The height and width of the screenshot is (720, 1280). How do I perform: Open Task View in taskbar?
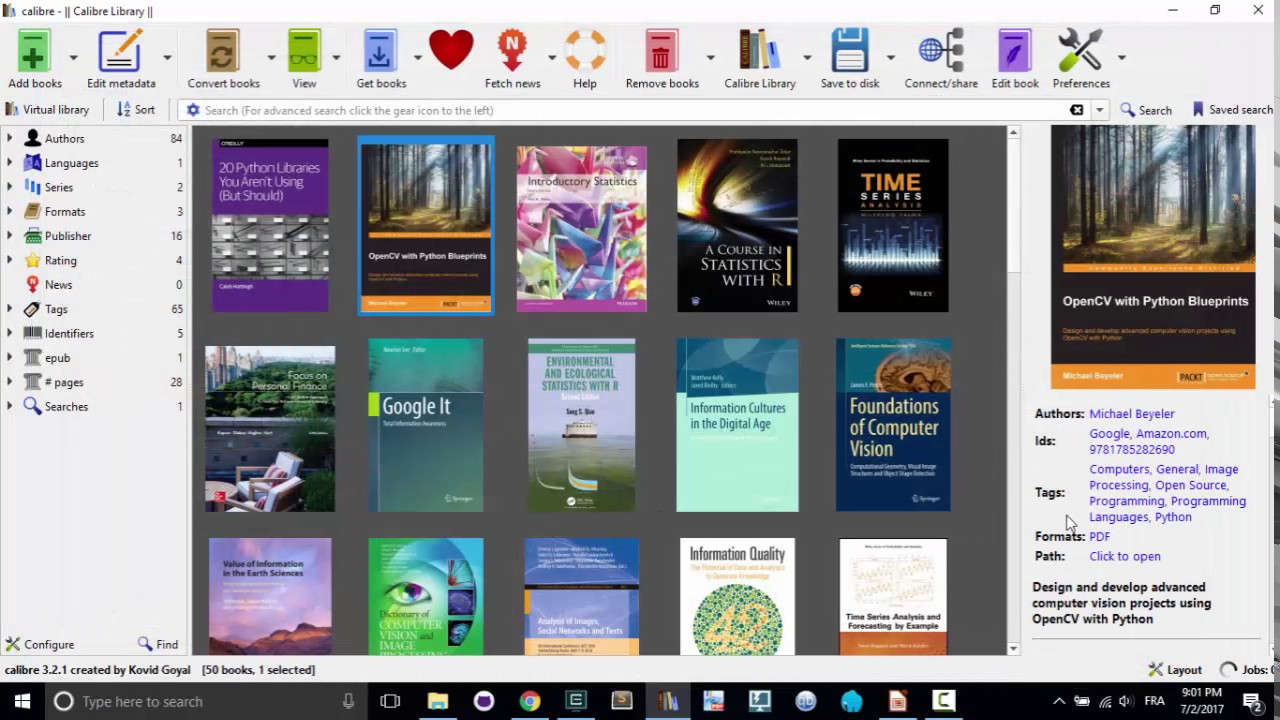click(390, 701)
